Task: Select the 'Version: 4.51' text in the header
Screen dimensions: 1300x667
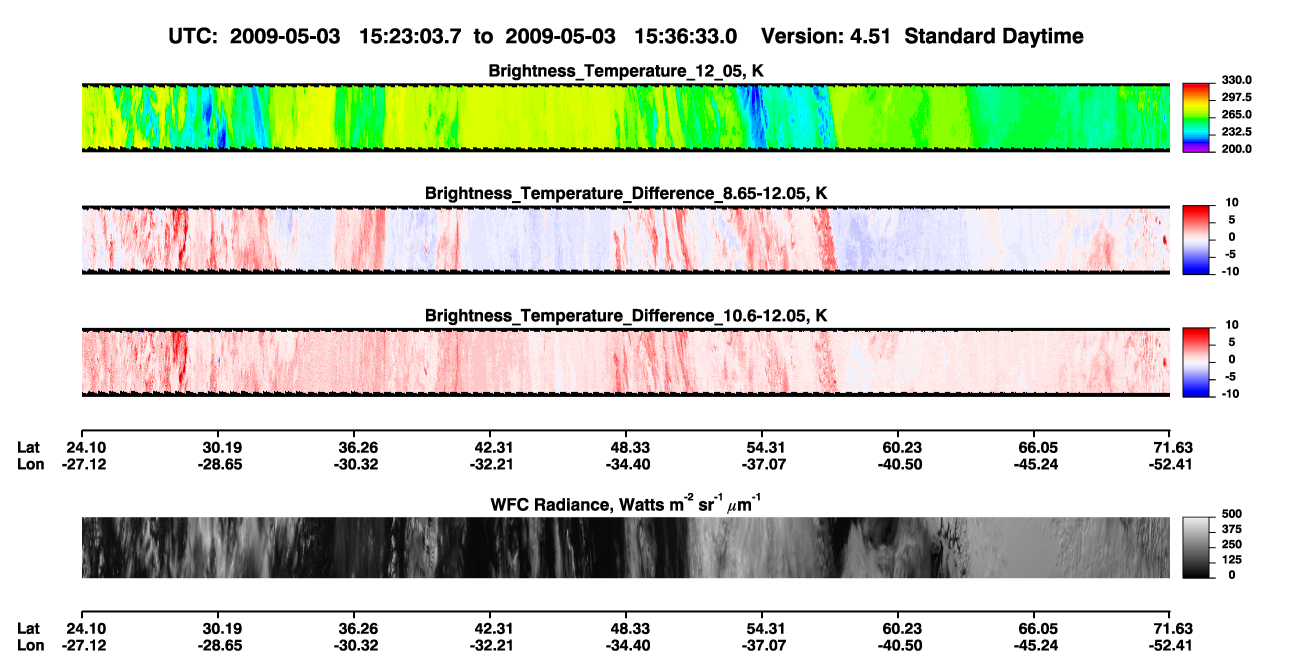Action: tap(825, 37)
